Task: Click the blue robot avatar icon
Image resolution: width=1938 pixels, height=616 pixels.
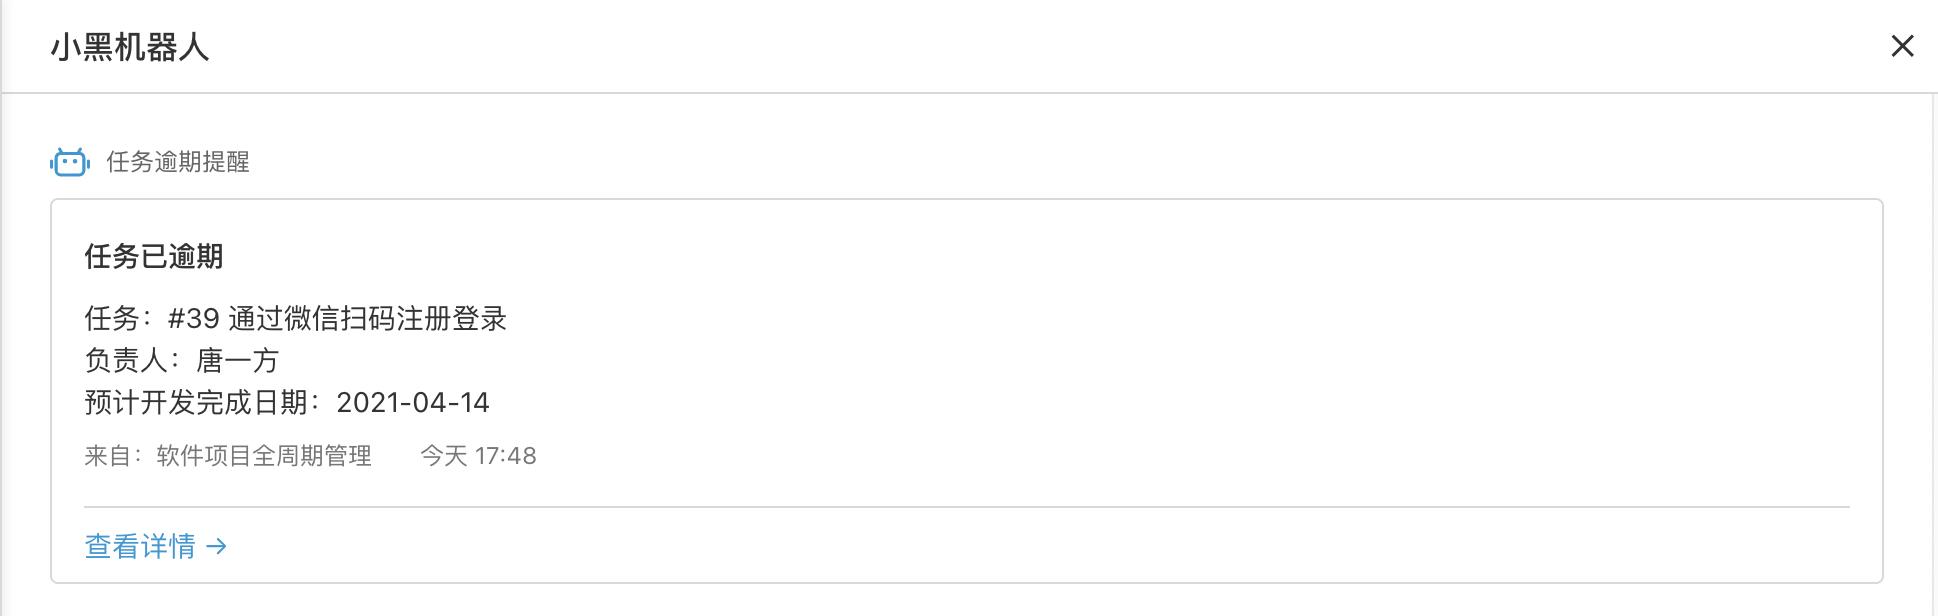Action: click(x=70, y=162)
